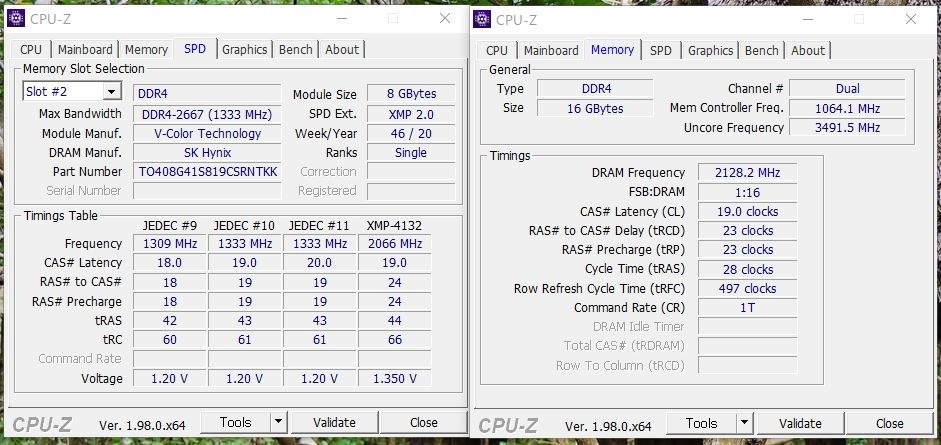Image resolution: width=941 pixels, height=445 pixels.
Task: Click the 1309 MHz JEDEC #9 frequency cell
Action: (170, 243)
